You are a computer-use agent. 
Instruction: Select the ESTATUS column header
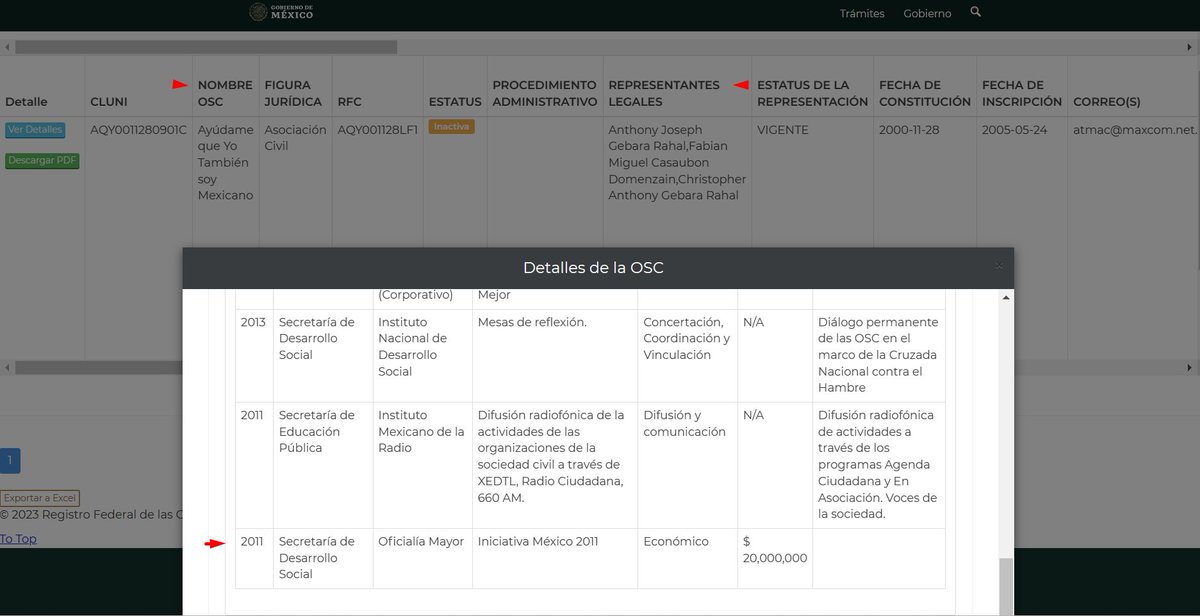455,102
